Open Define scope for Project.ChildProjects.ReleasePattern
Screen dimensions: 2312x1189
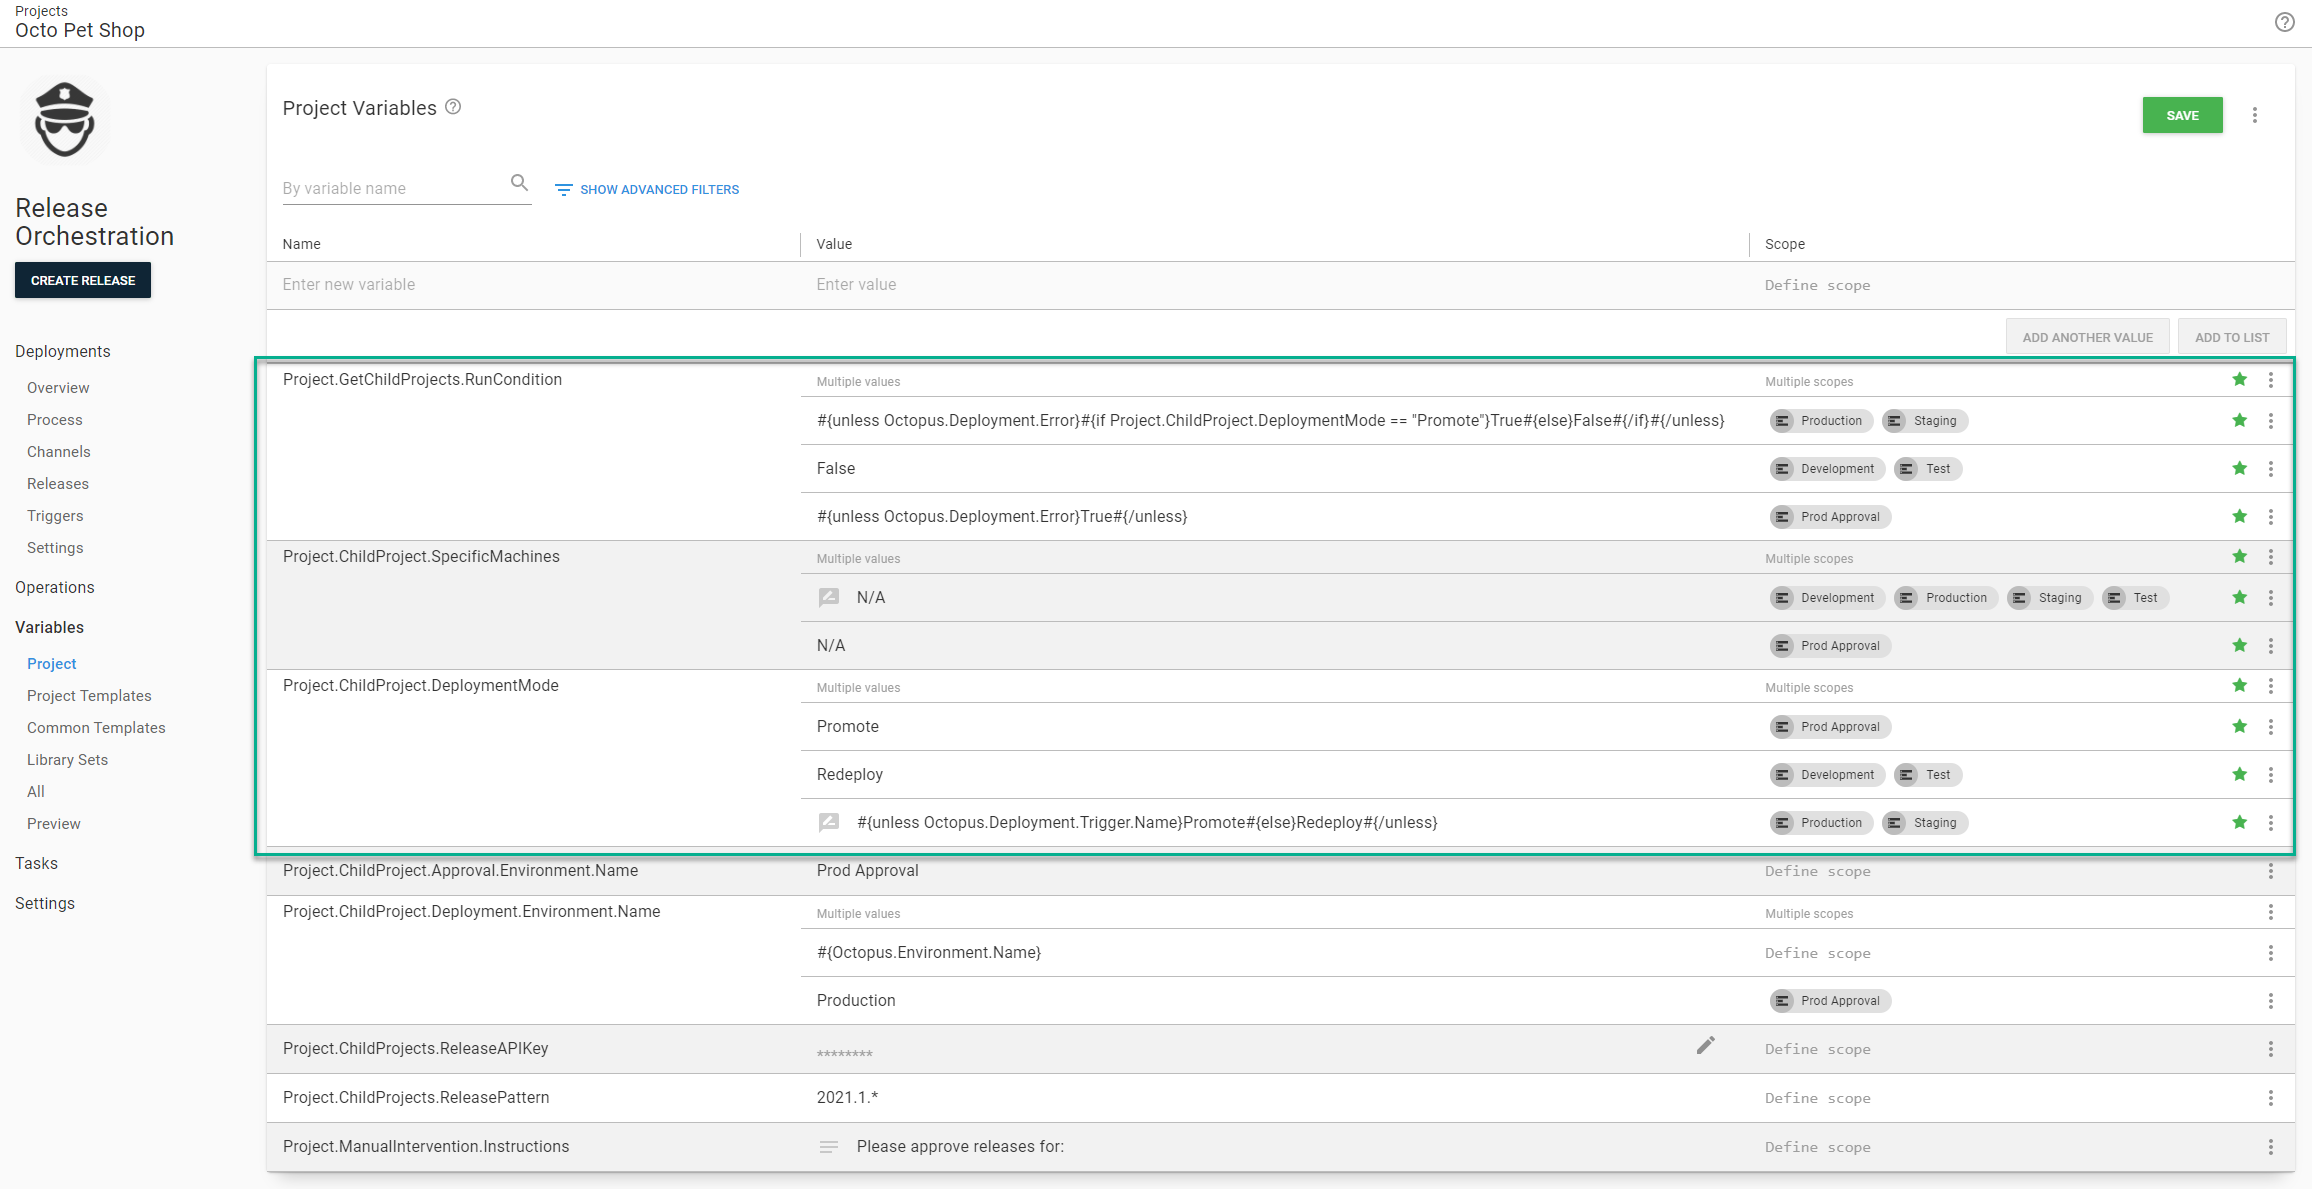pos(1818,1097)
